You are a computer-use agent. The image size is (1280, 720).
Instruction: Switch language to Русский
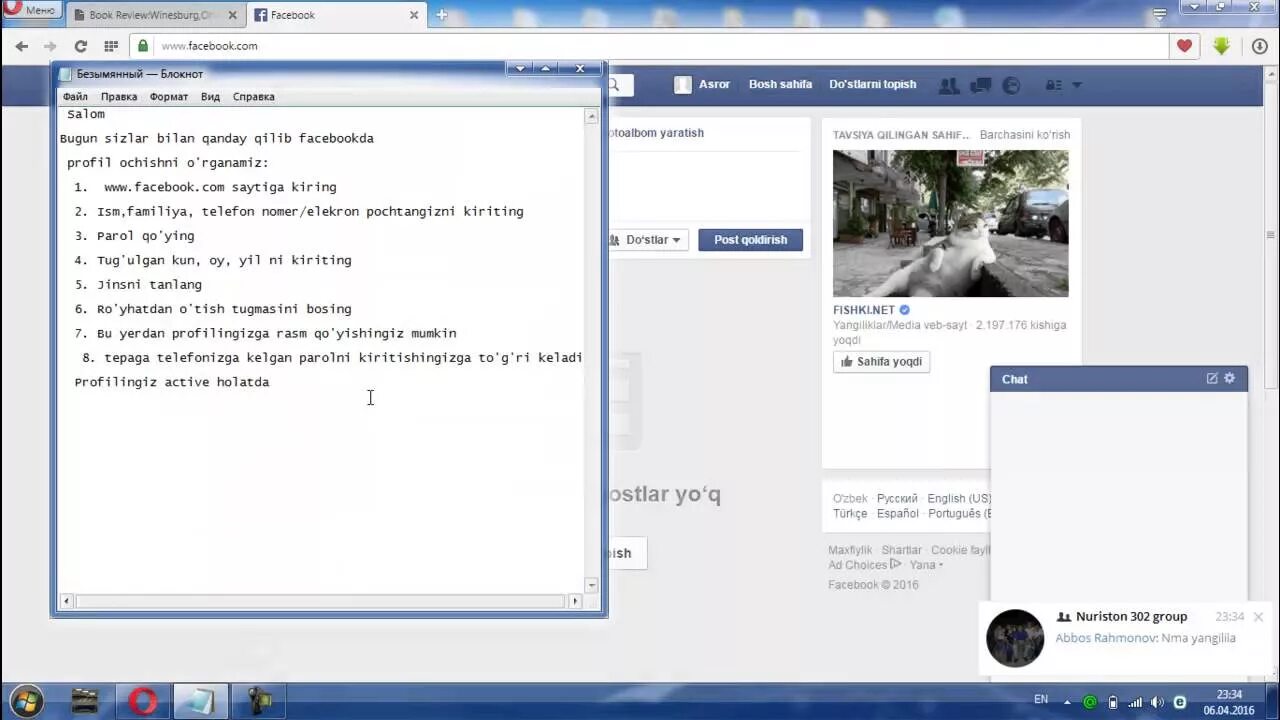tap(897, 499)
